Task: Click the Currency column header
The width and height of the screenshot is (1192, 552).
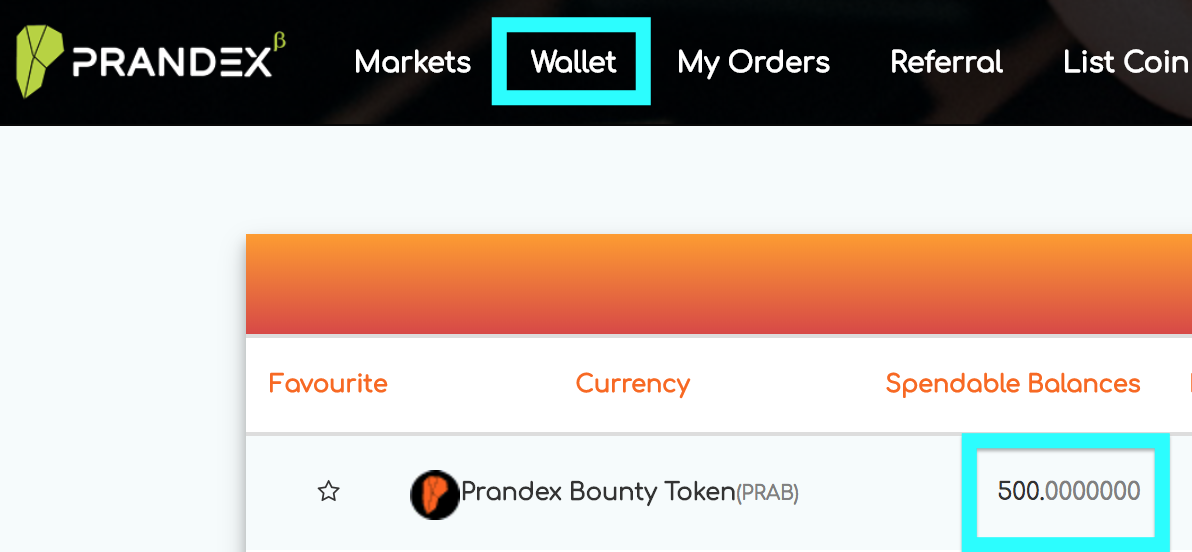Action: tap(632, 384)
